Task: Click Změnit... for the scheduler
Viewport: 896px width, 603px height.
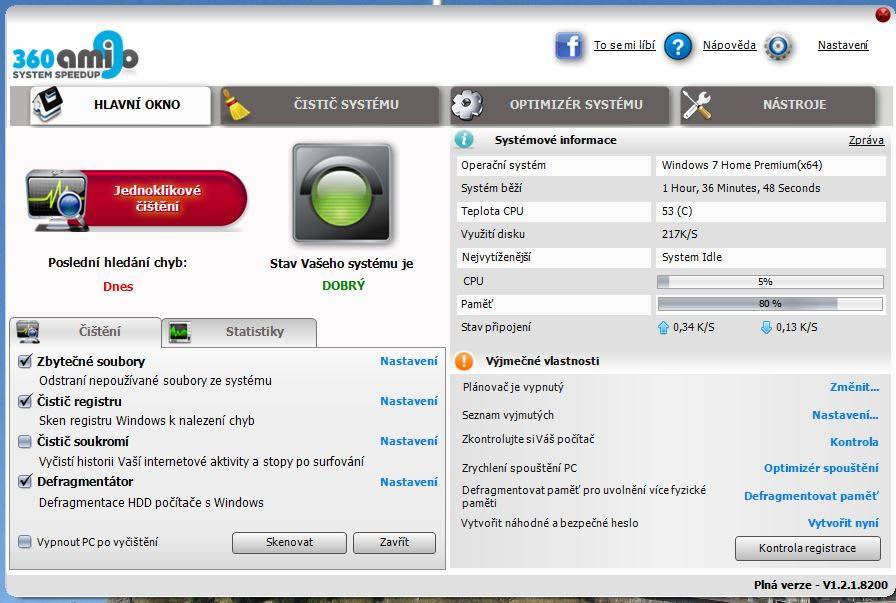Action: pyautogui.click(x=854, y=387)
